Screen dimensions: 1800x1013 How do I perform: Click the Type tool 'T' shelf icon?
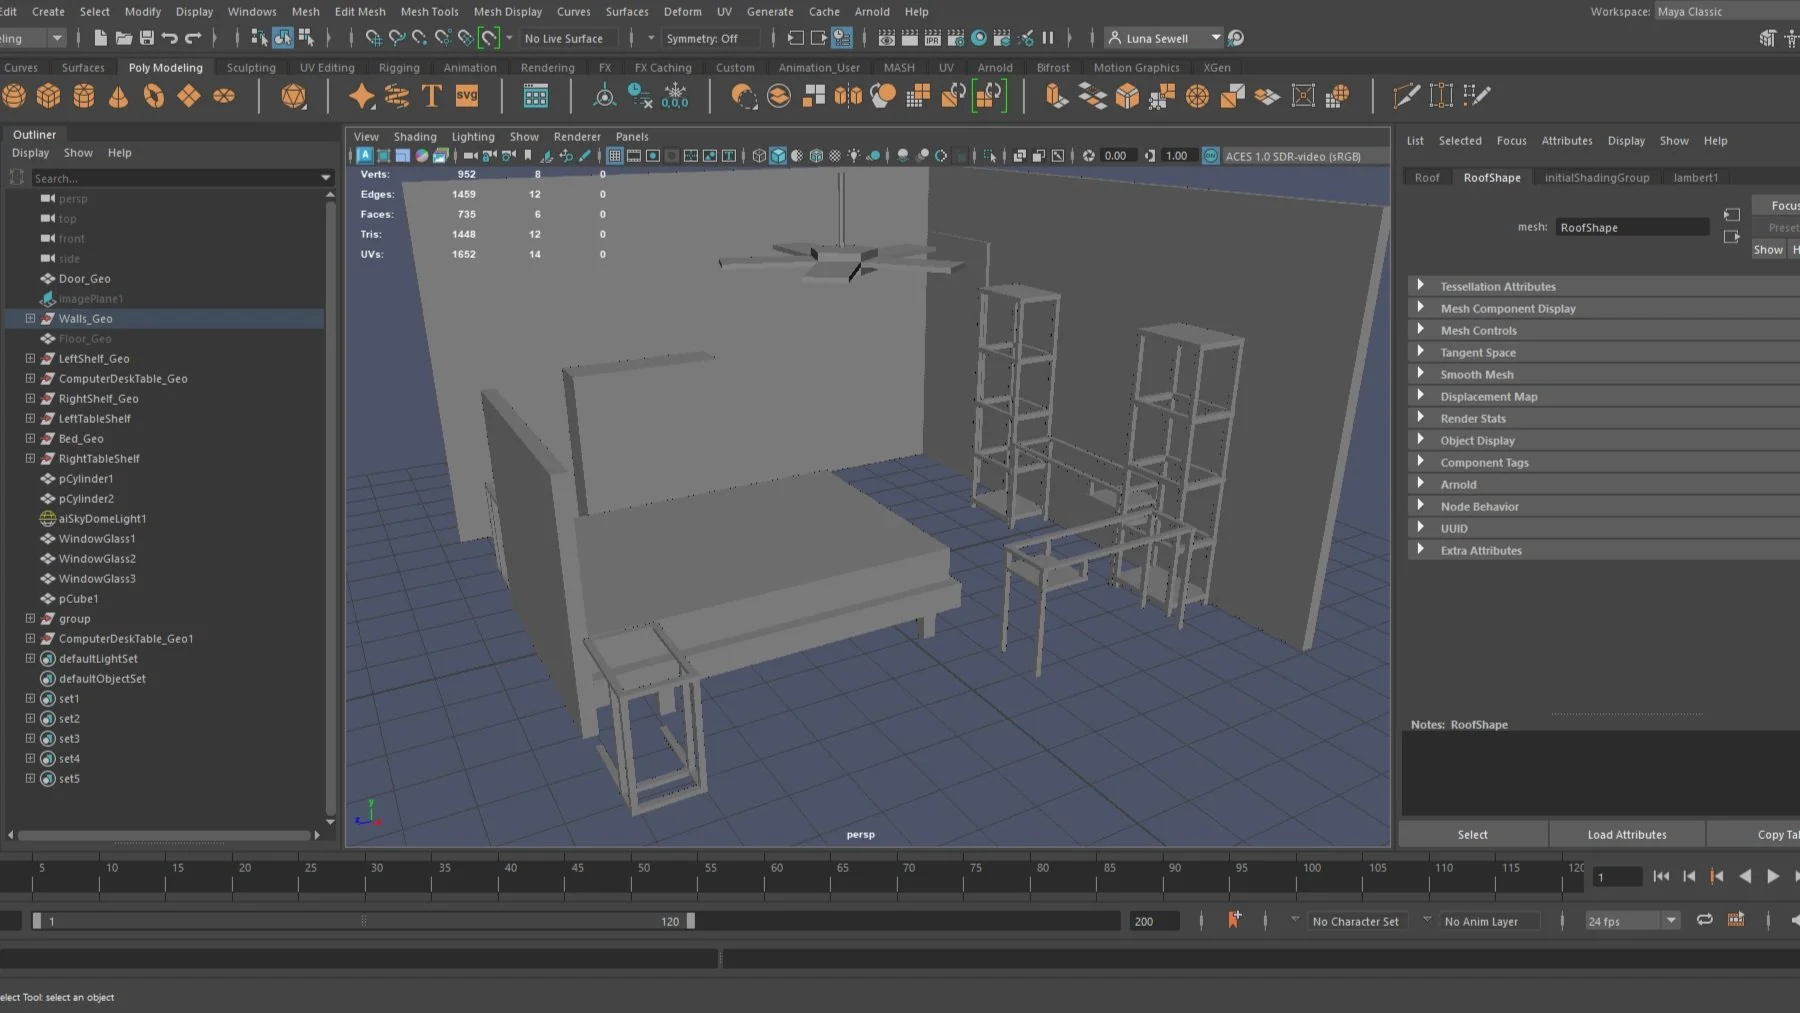[x=432, y=96]
